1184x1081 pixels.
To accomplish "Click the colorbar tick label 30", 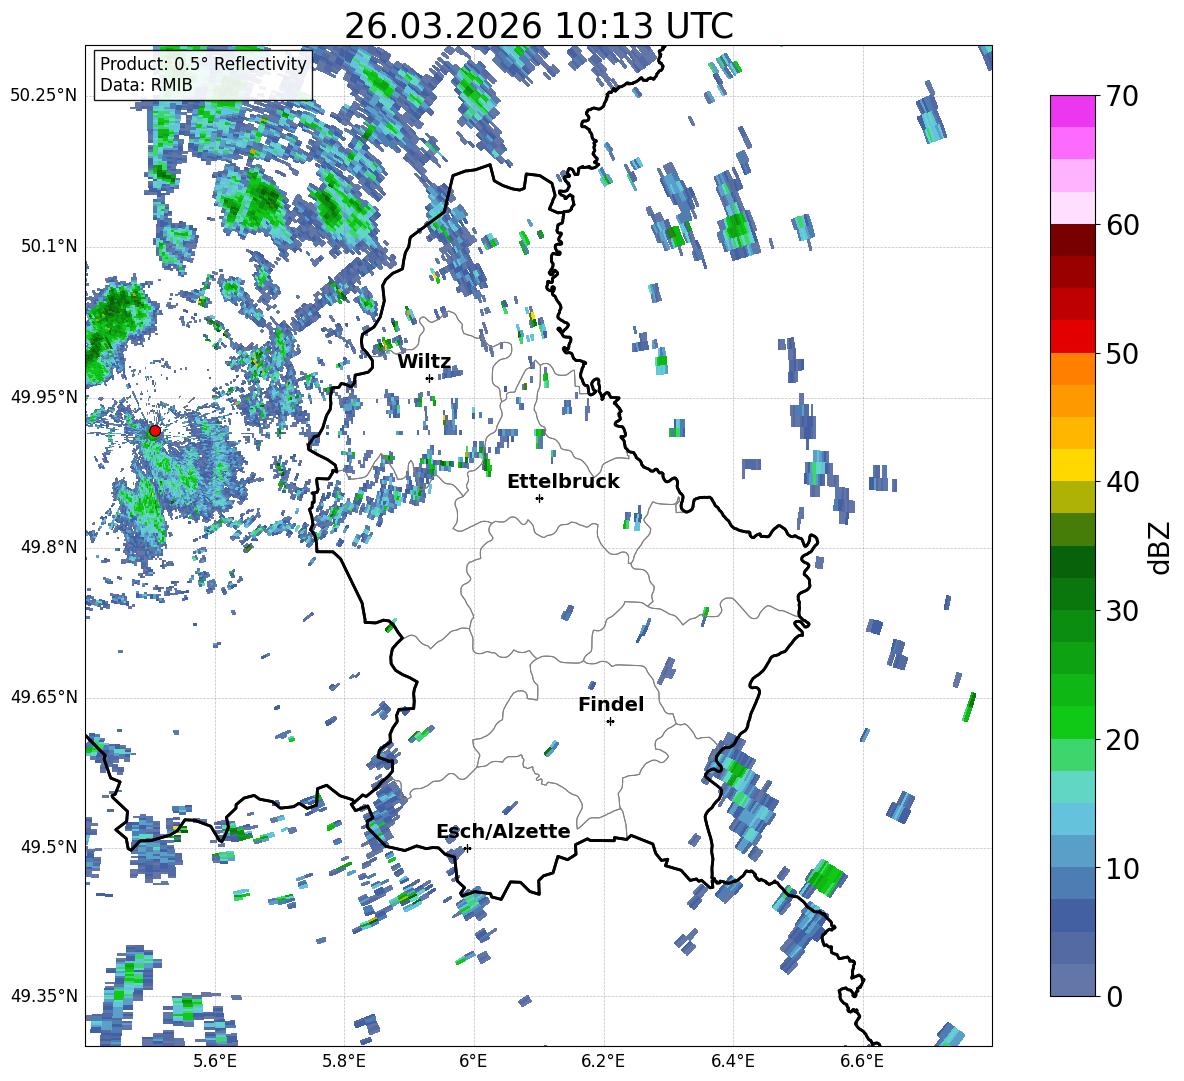I will coord(1122,611).
